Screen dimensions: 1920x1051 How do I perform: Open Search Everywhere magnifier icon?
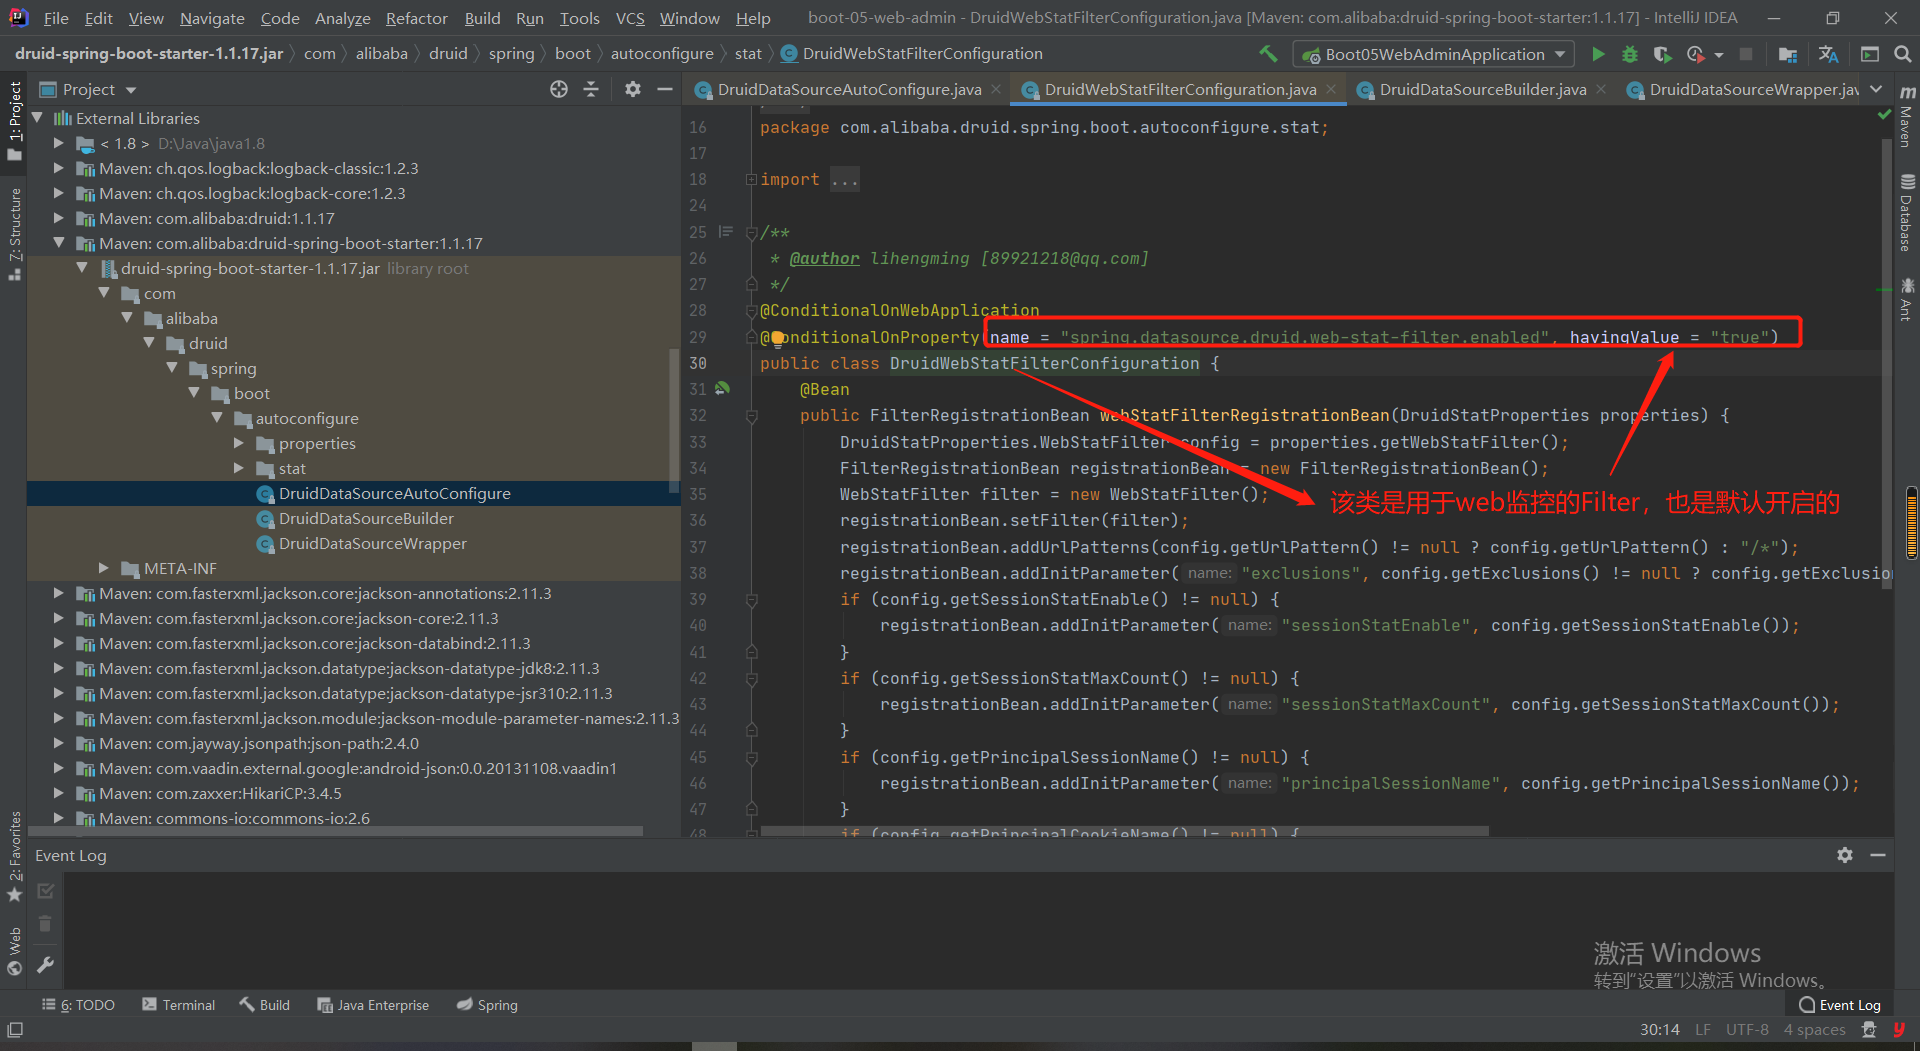click(x=1902, y=54)
